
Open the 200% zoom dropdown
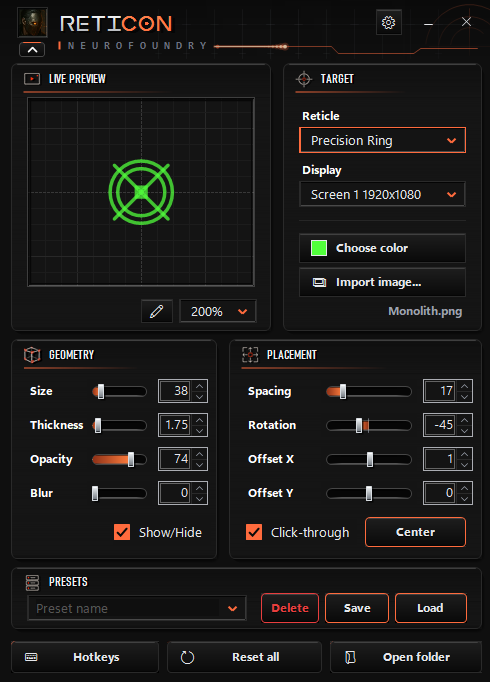[x=218, y=311]
